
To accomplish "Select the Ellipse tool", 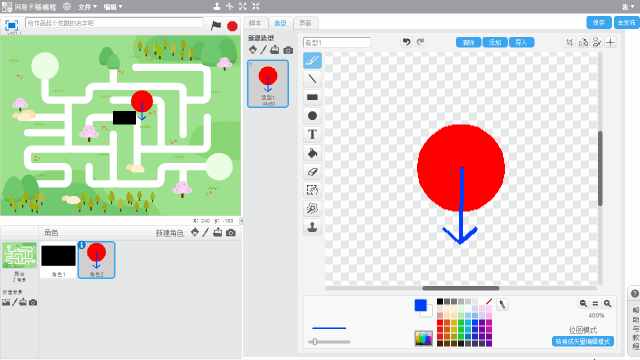I will [312, 116].
